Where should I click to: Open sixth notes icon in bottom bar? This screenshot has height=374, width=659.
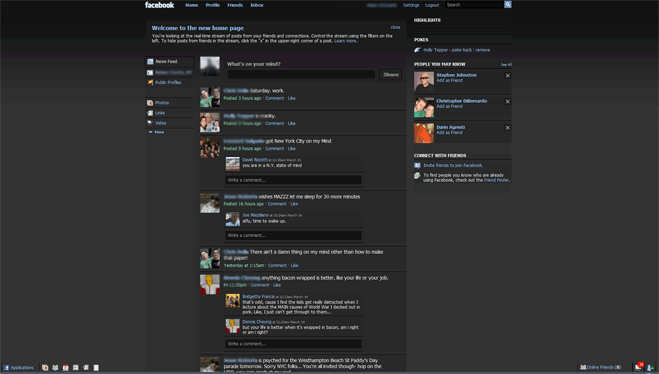click(x=96, y=367)
